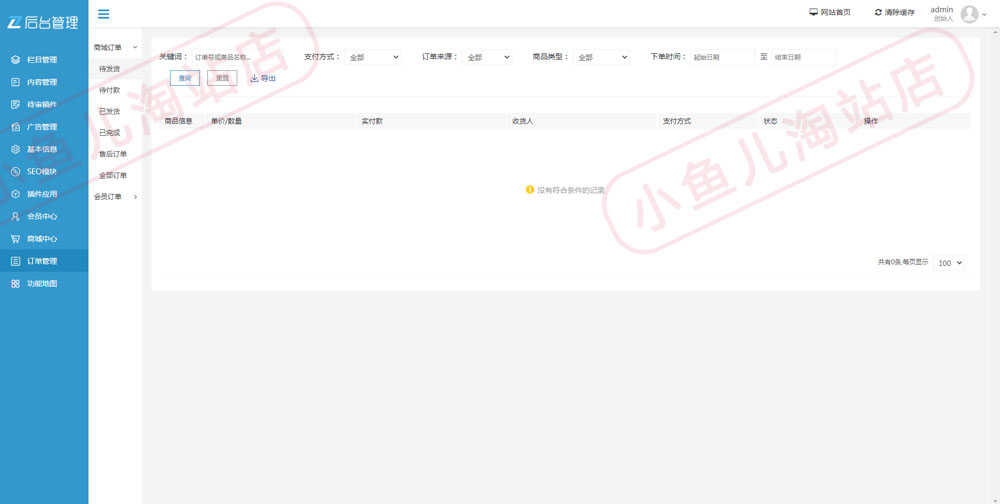Click the 实付款 column header
The image size is (1000, 504).
coord(372,121)
